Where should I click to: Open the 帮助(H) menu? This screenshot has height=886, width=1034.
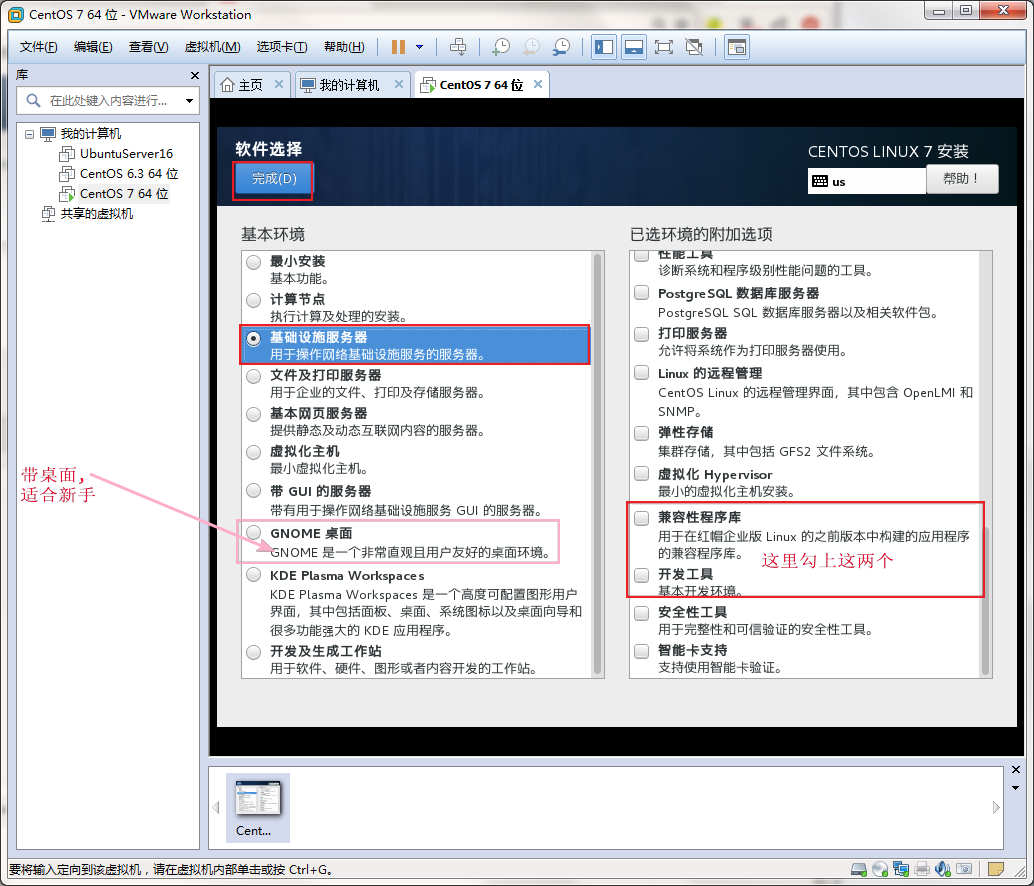pyautogui.click(x=344, y=47)
